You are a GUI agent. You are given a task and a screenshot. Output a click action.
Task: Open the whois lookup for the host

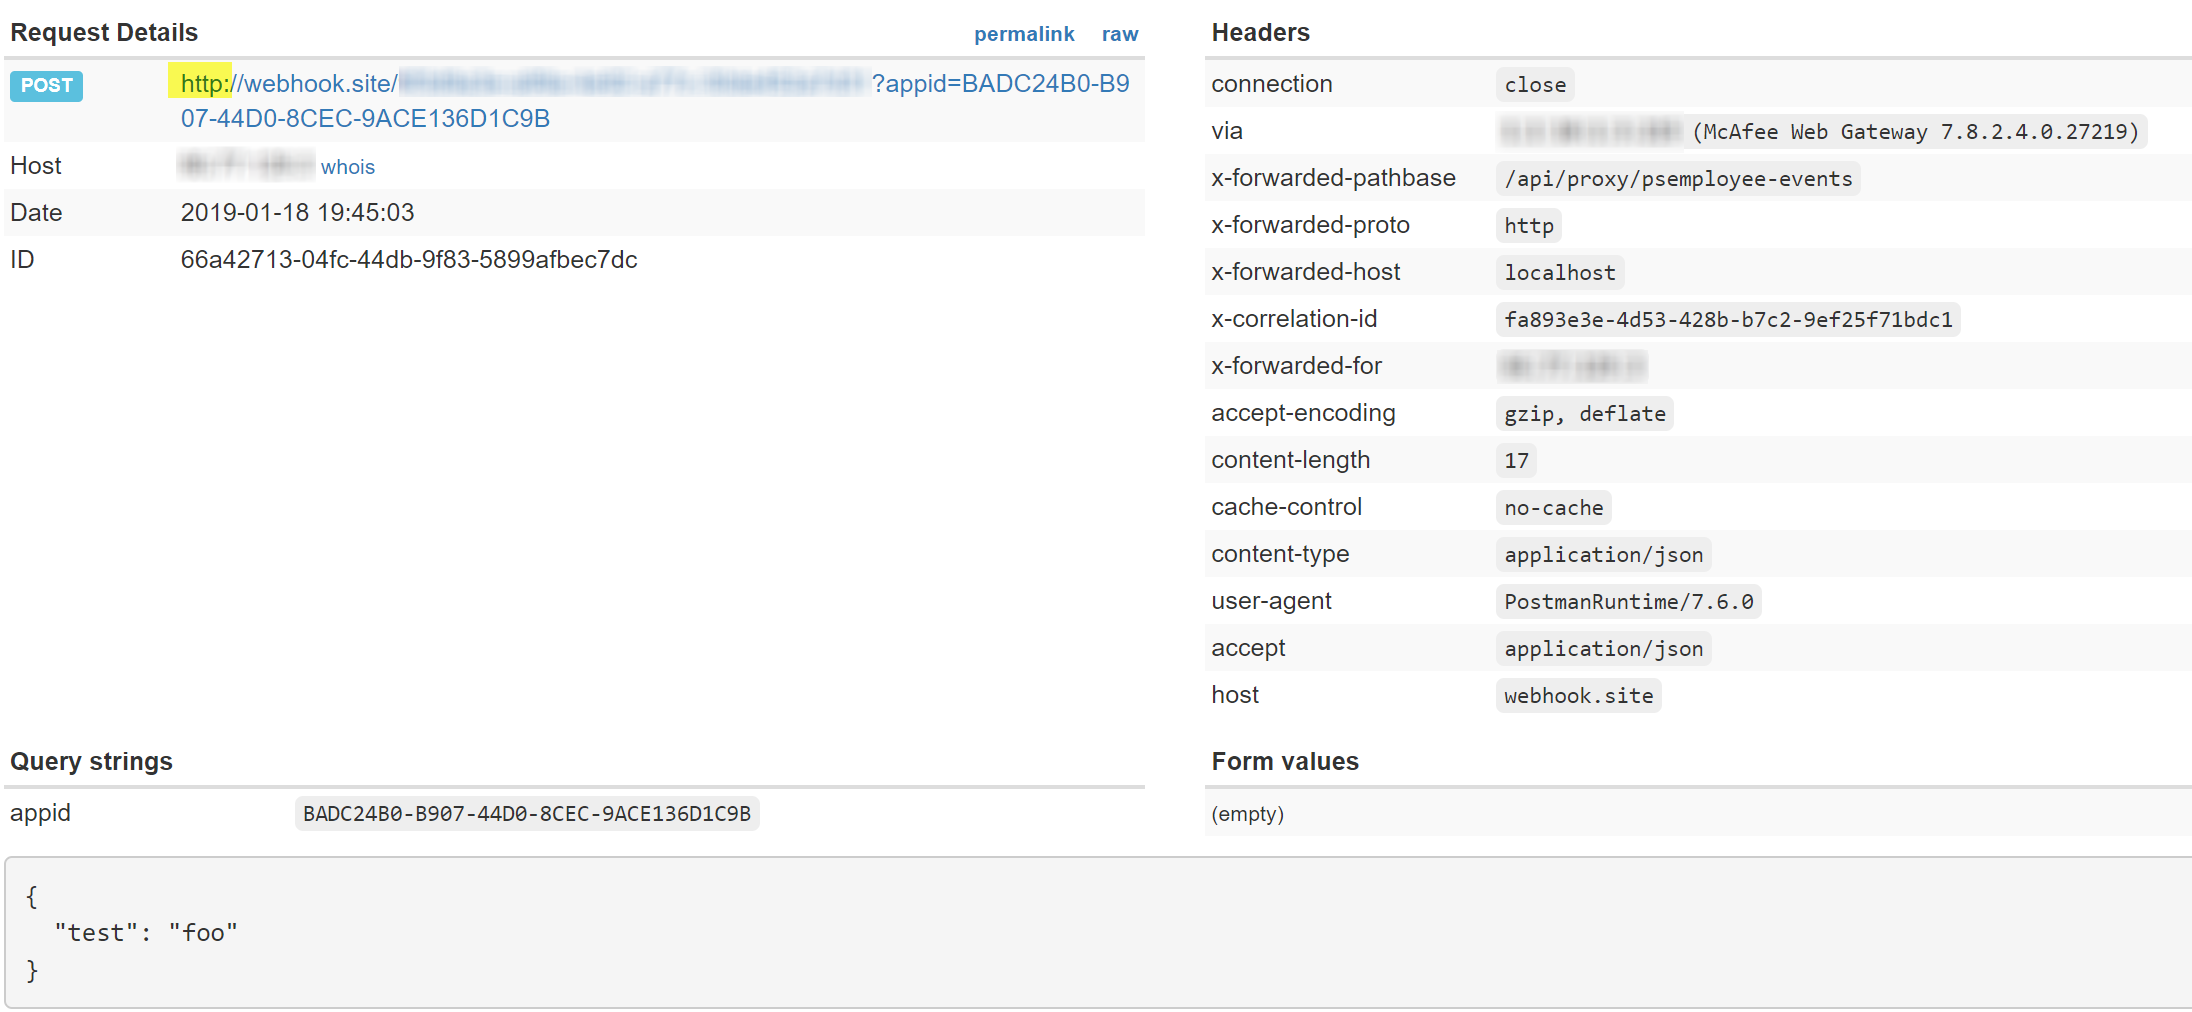pyautogui.click(x=347, y=166)
